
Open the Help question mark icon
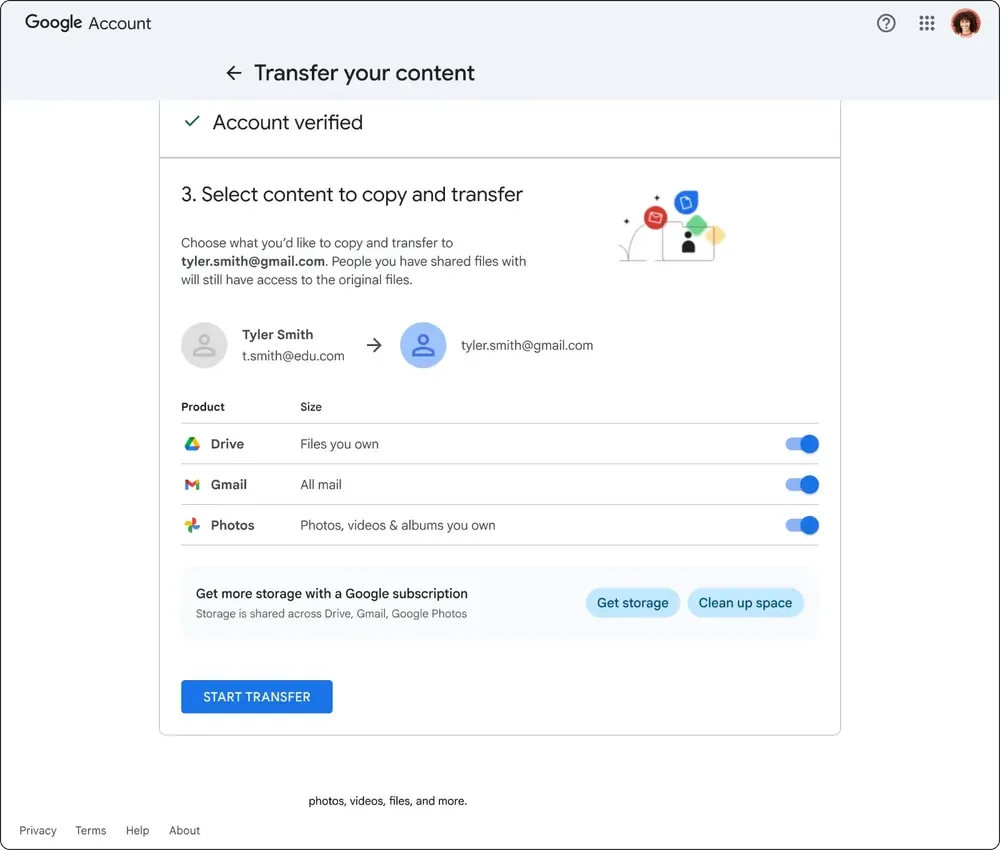(x=886, y=22)
